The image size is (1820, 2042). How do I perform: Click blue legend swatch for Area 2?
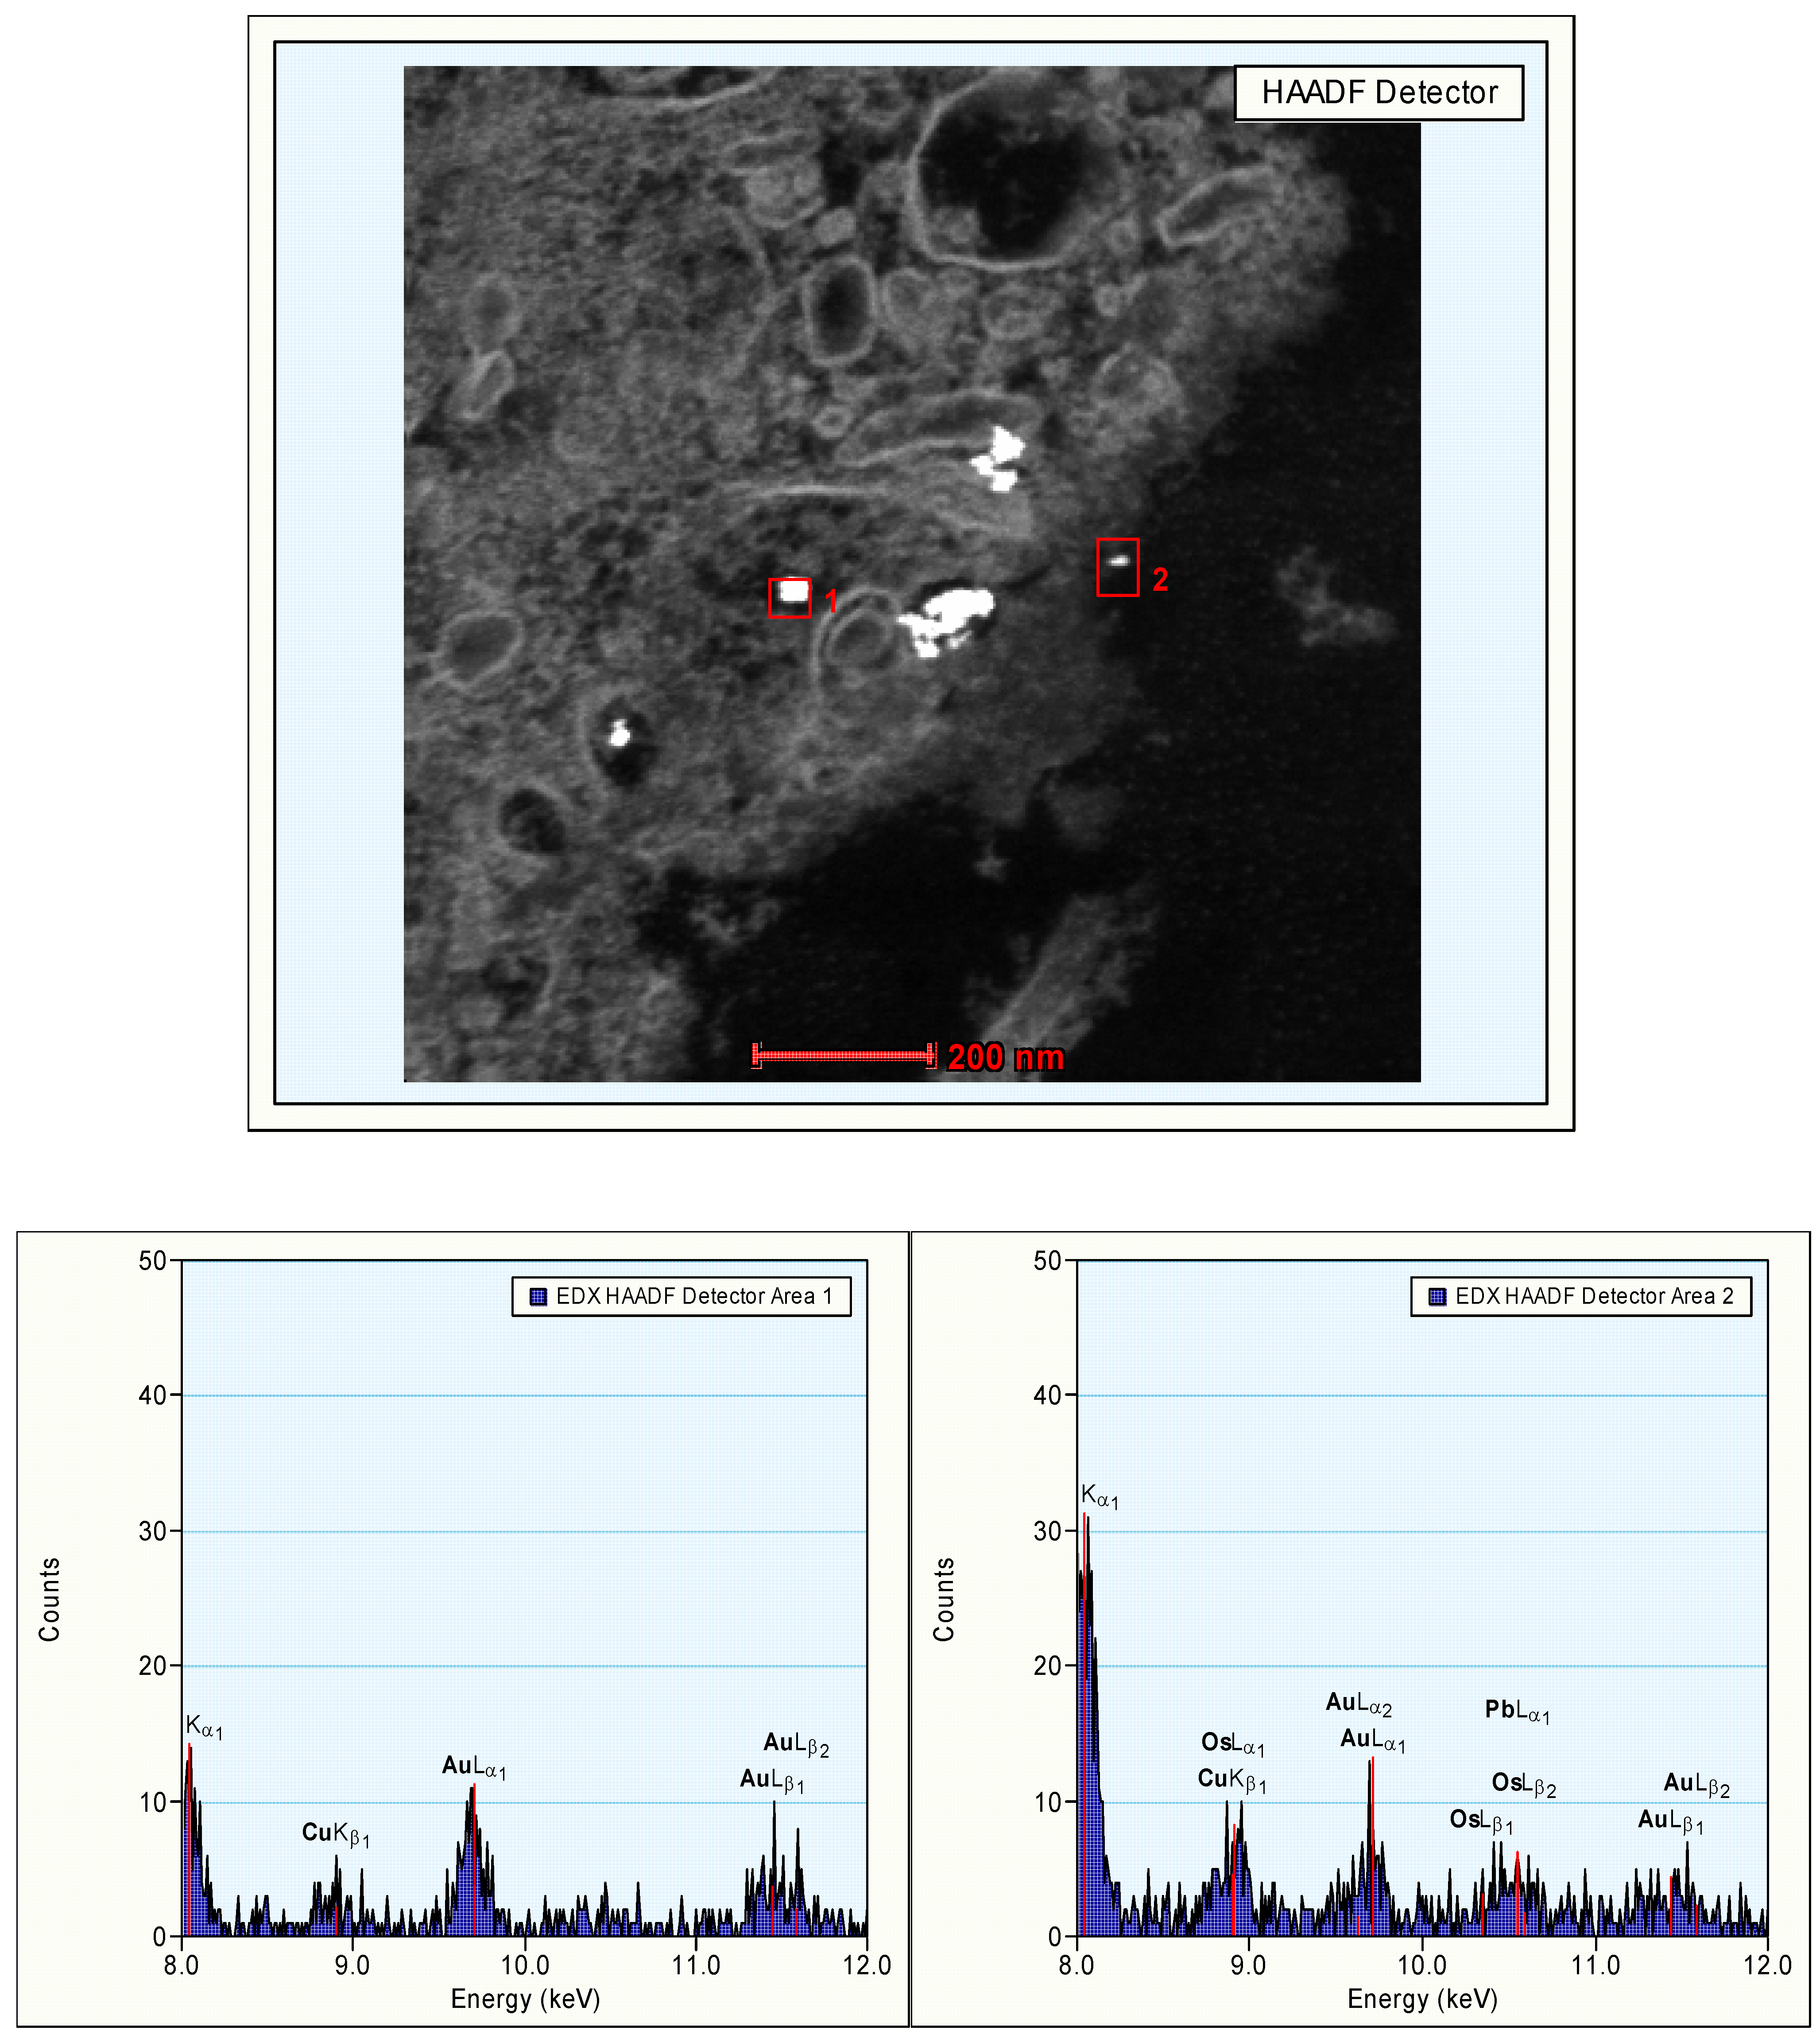[x=1438, y=1296]
